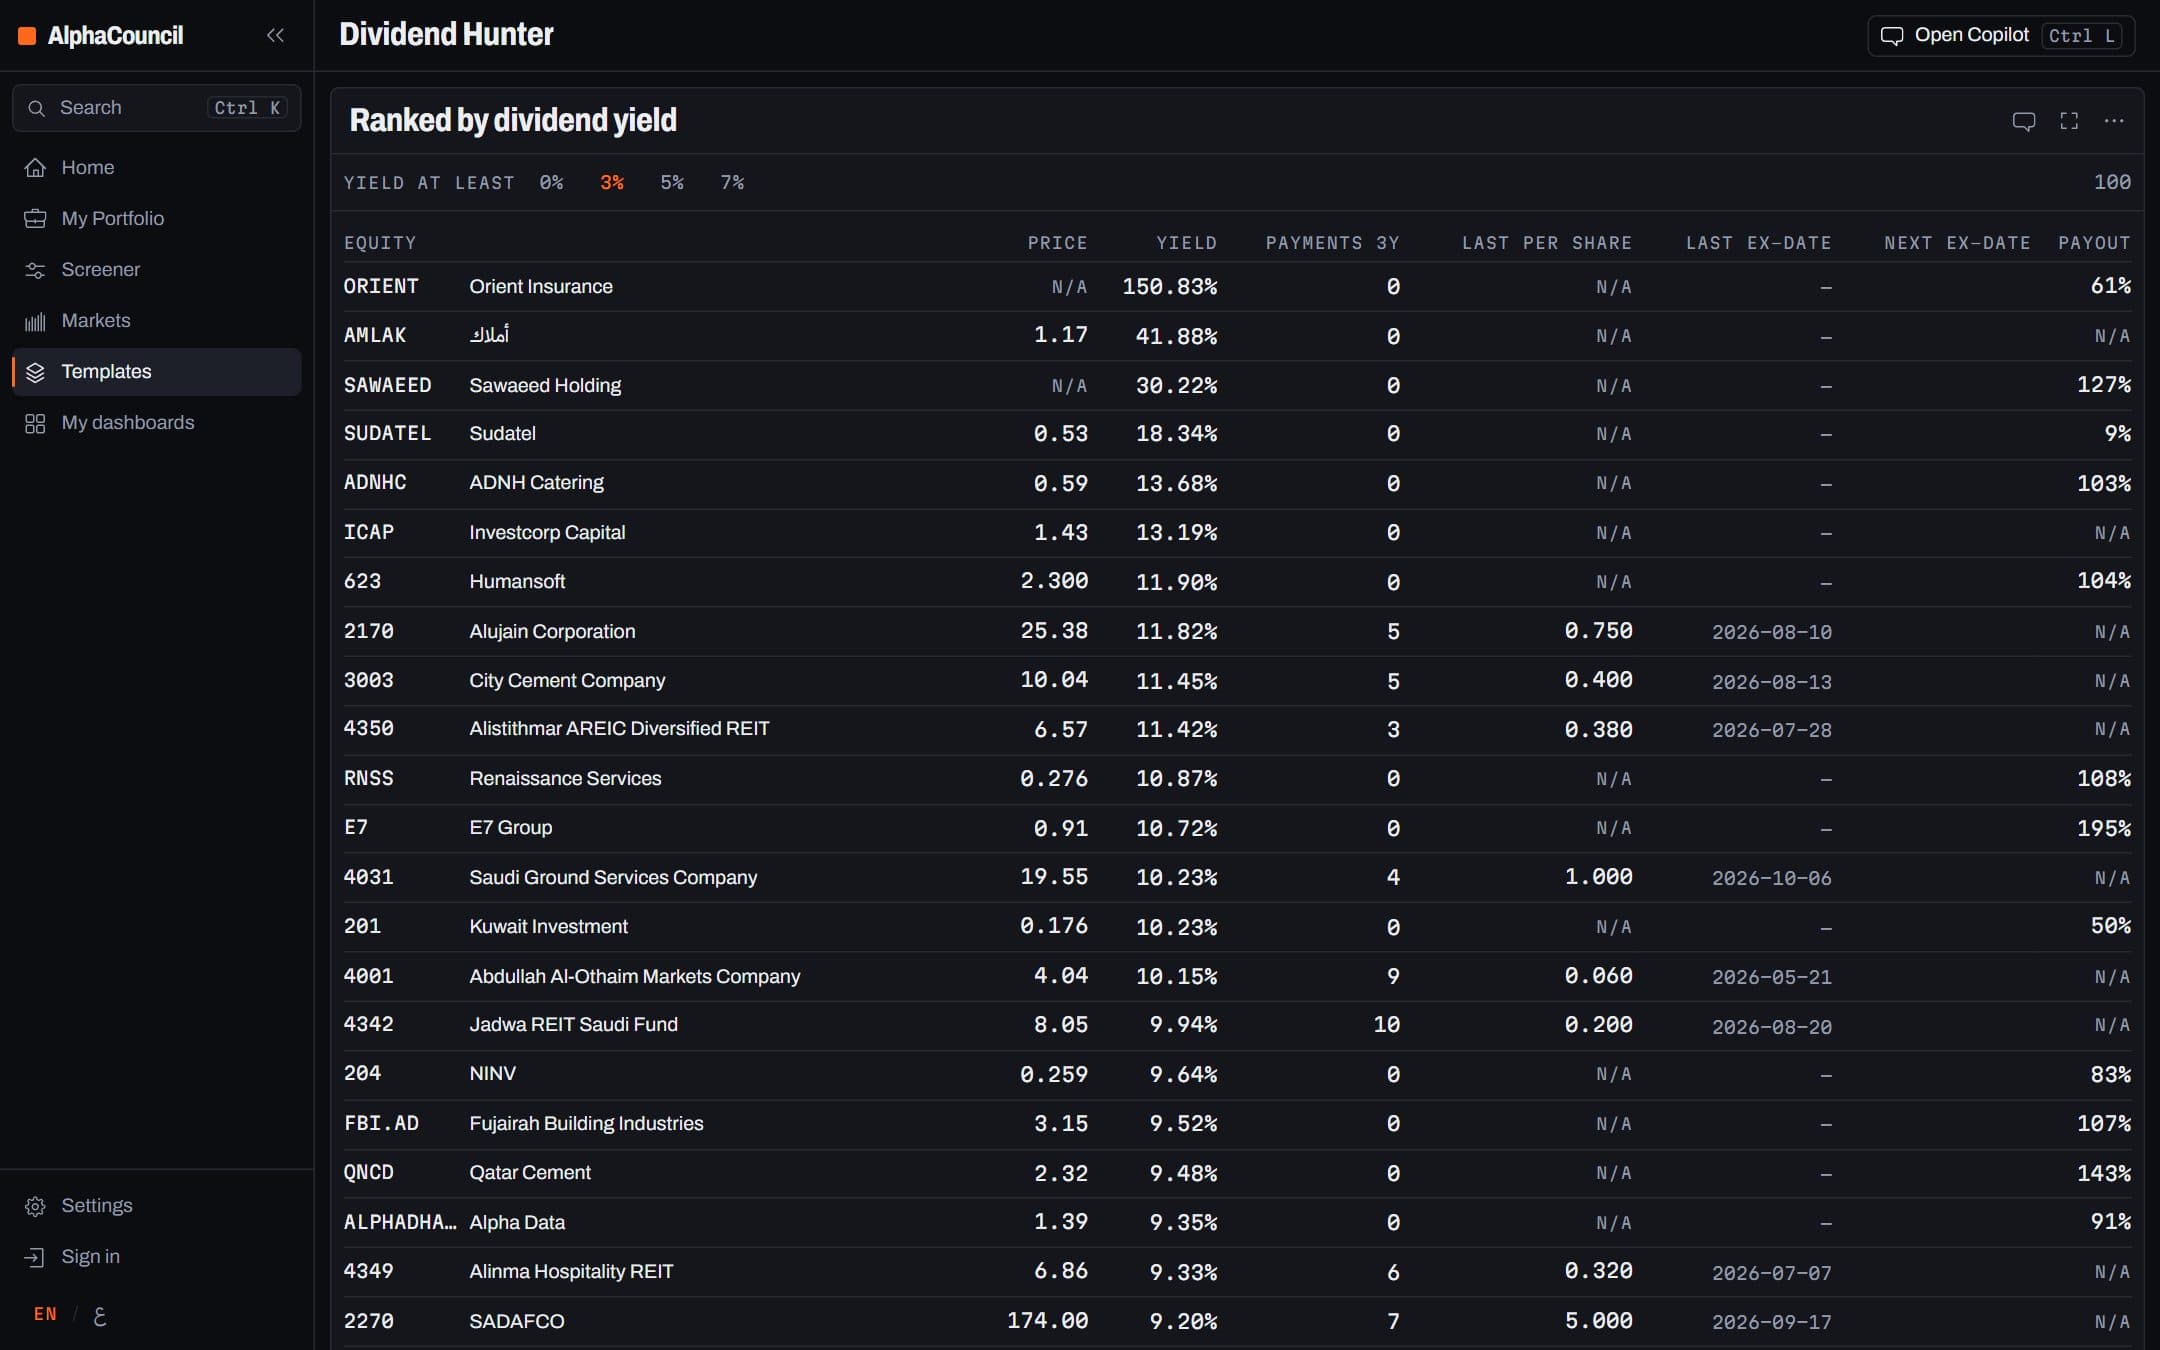Sort by the PAYOUT column header
Image resolution: width=2160 pixels, height=1350 pixels.
pos(2094,243)
